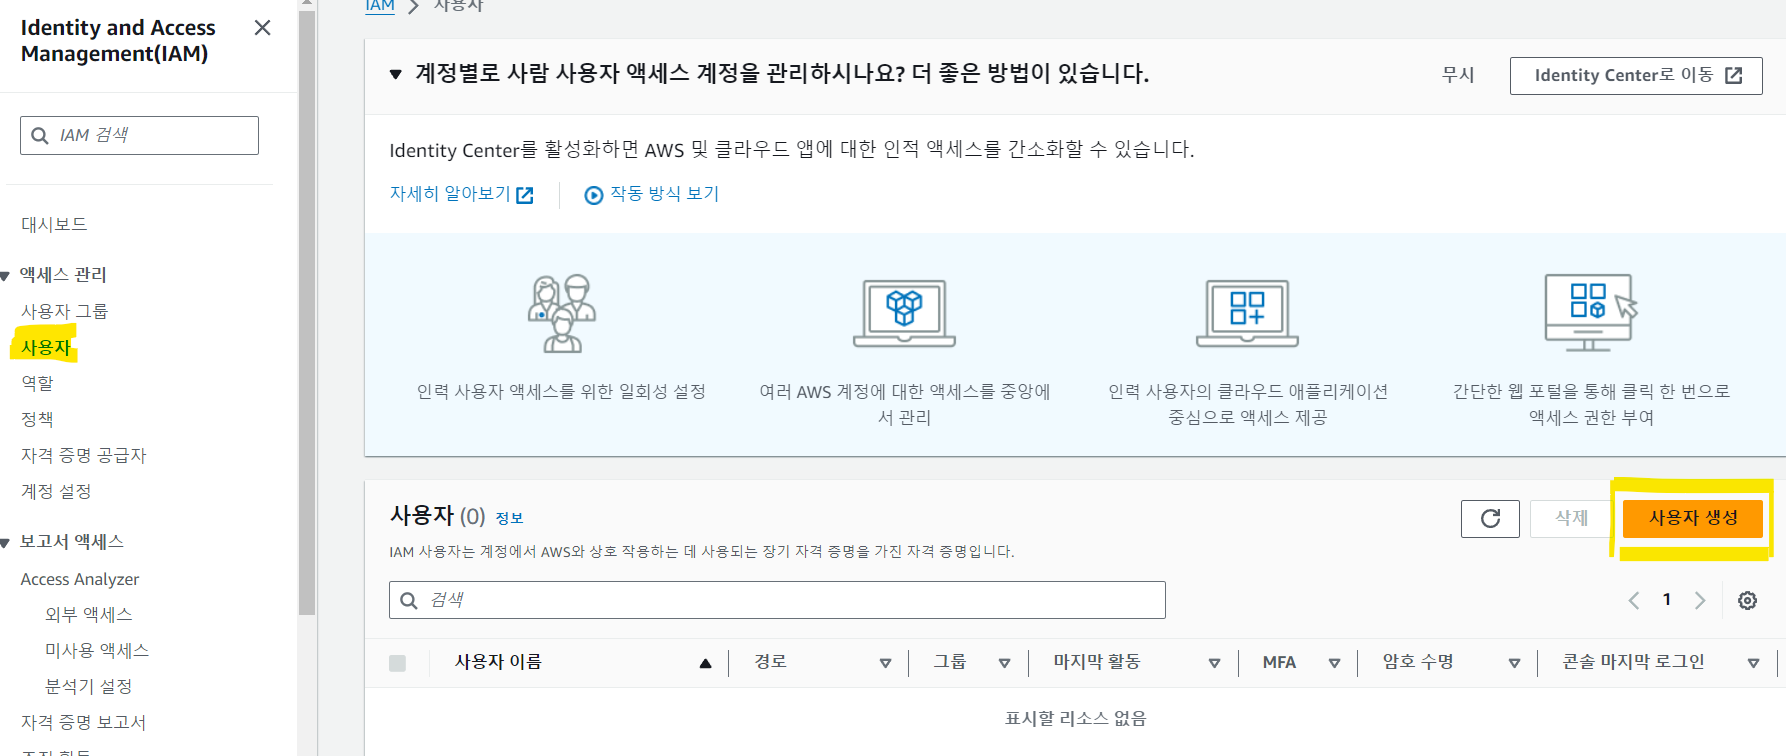Click the users table 검색 field
The image size is (1786, 756).
(777, 600)
